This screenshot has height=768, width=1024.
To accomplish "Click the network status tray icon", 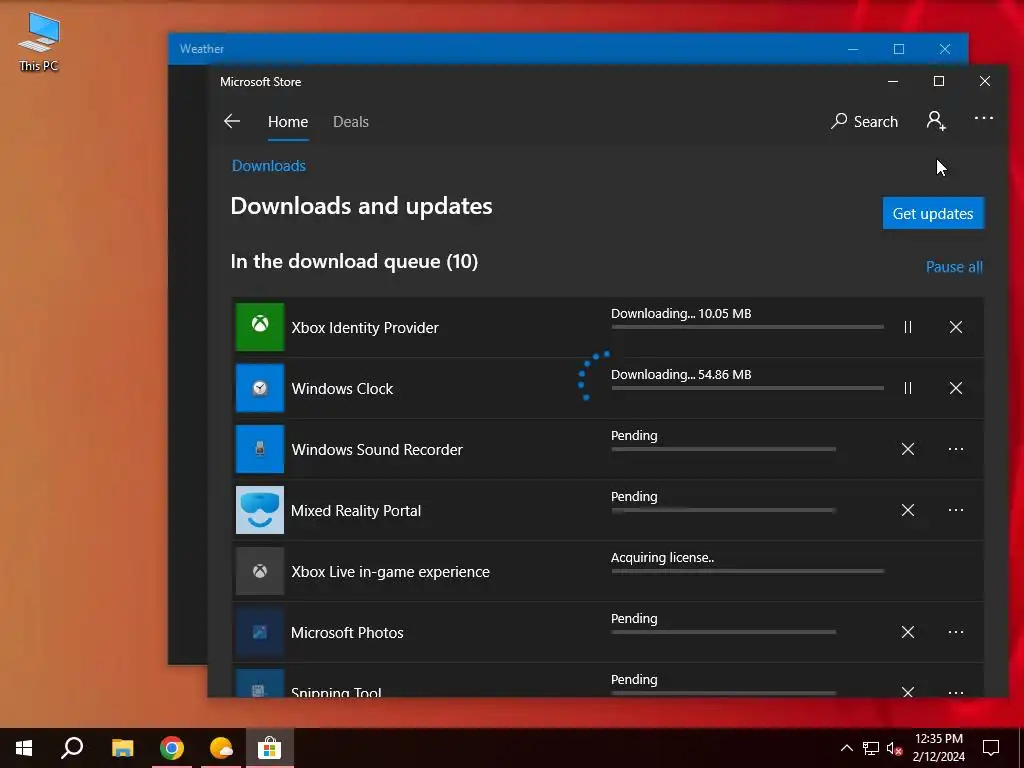I will (871, 748).
